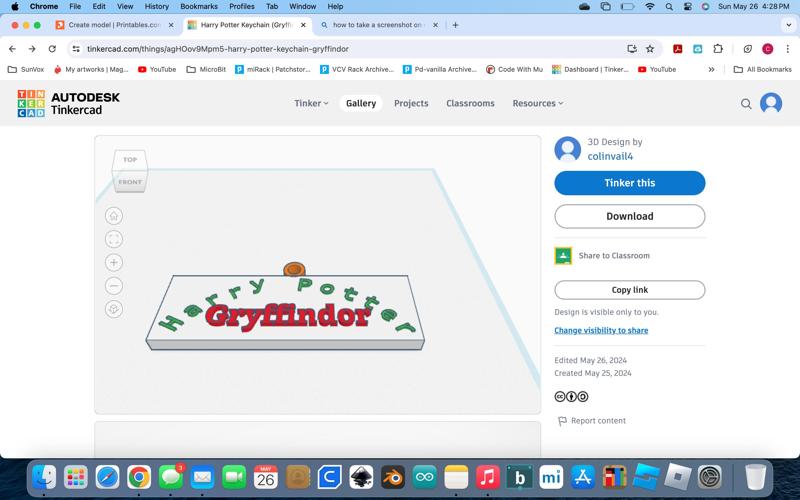Click the Google Classroom share icon
The width and height of the screenshot is (800, 500).
pos(563,256)
